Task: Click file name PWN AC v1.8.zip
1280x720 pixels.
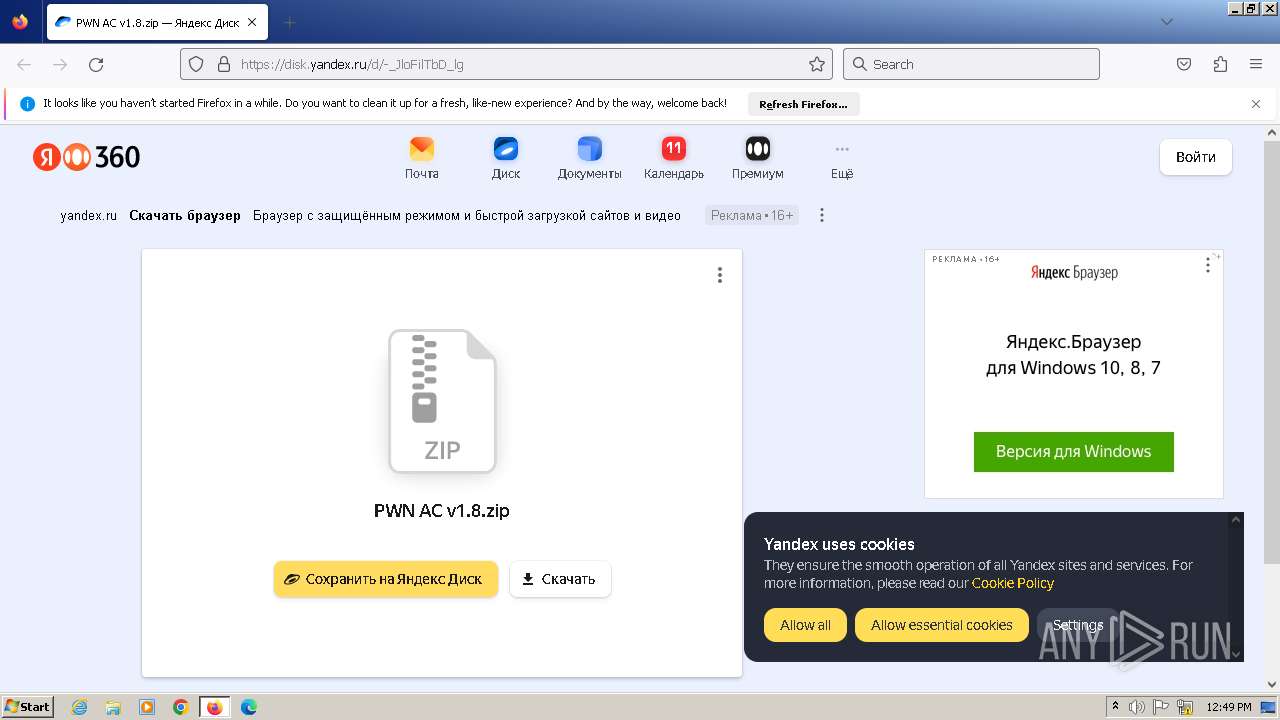Action: pos(442,510)
